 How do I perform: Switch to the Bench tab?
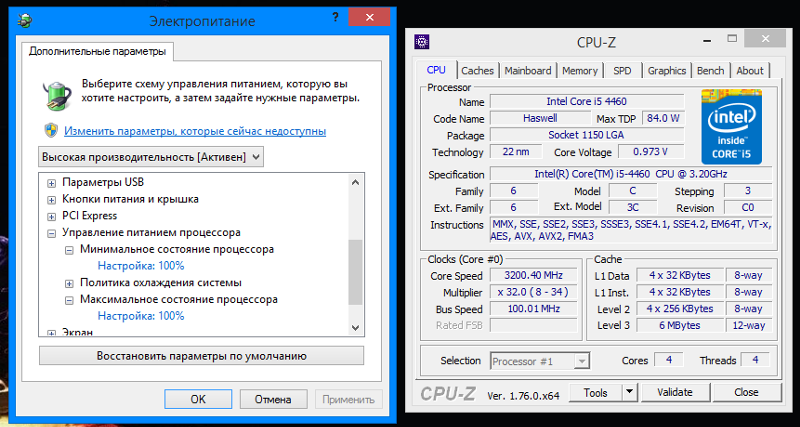[x=710, y=71]
